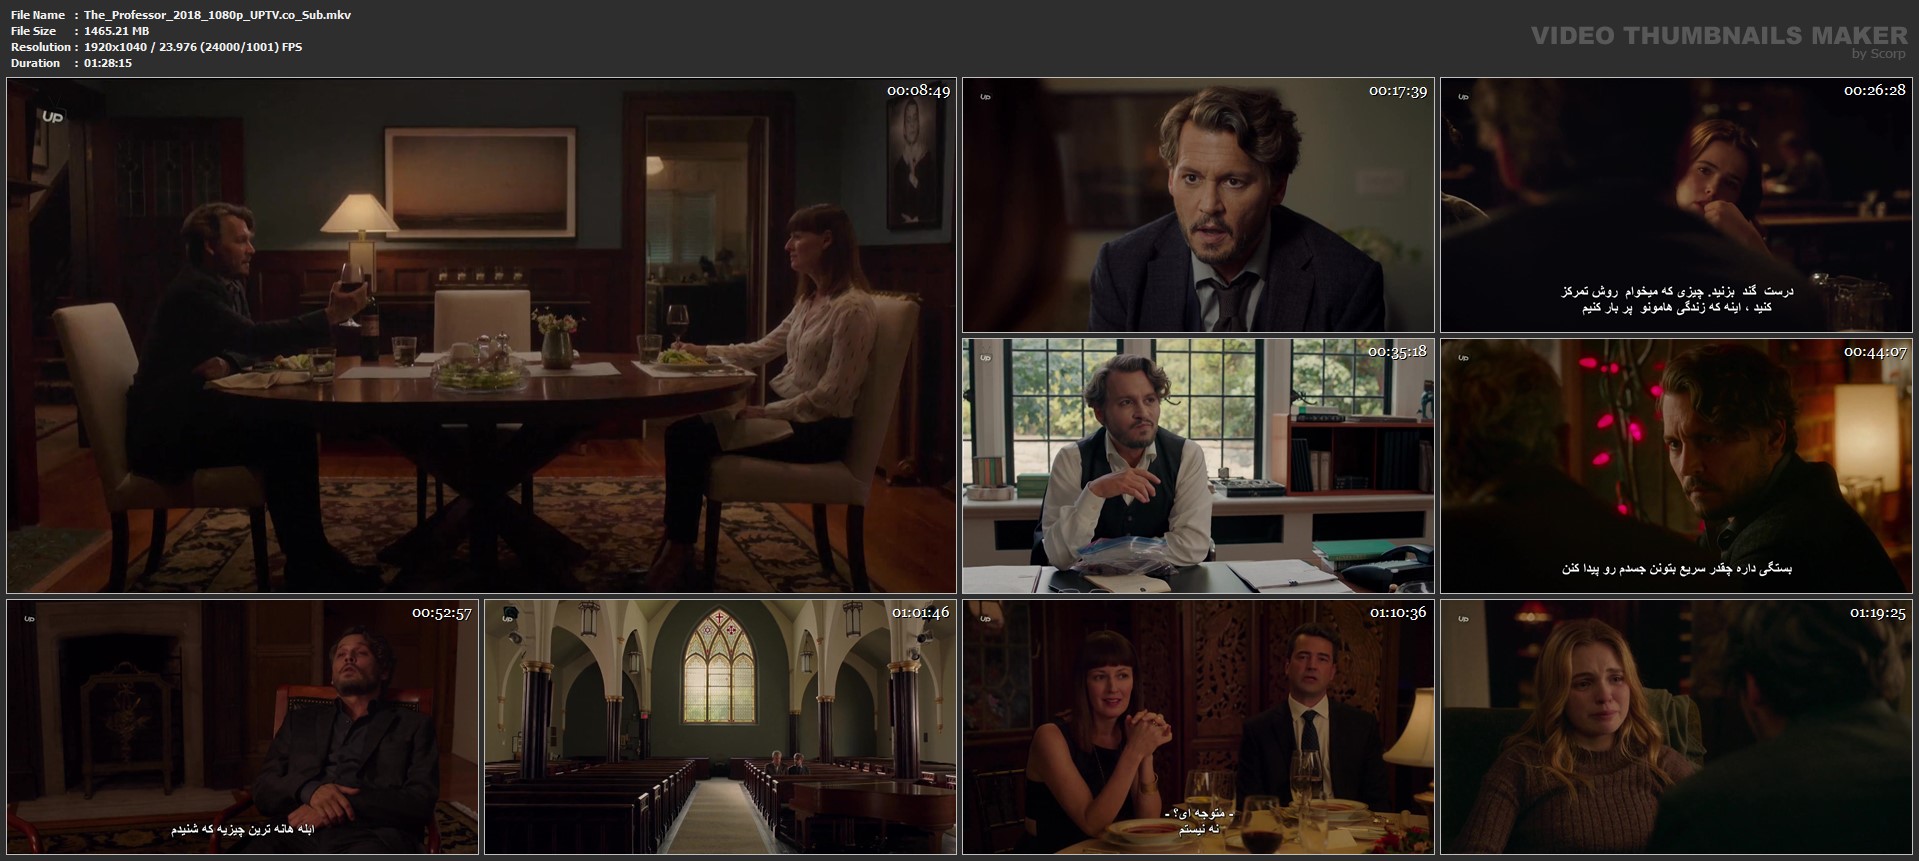The image size is (1919, 861).
Task: Select the thumbnail of the man seated at an office desk
Action: (1198, 466)
